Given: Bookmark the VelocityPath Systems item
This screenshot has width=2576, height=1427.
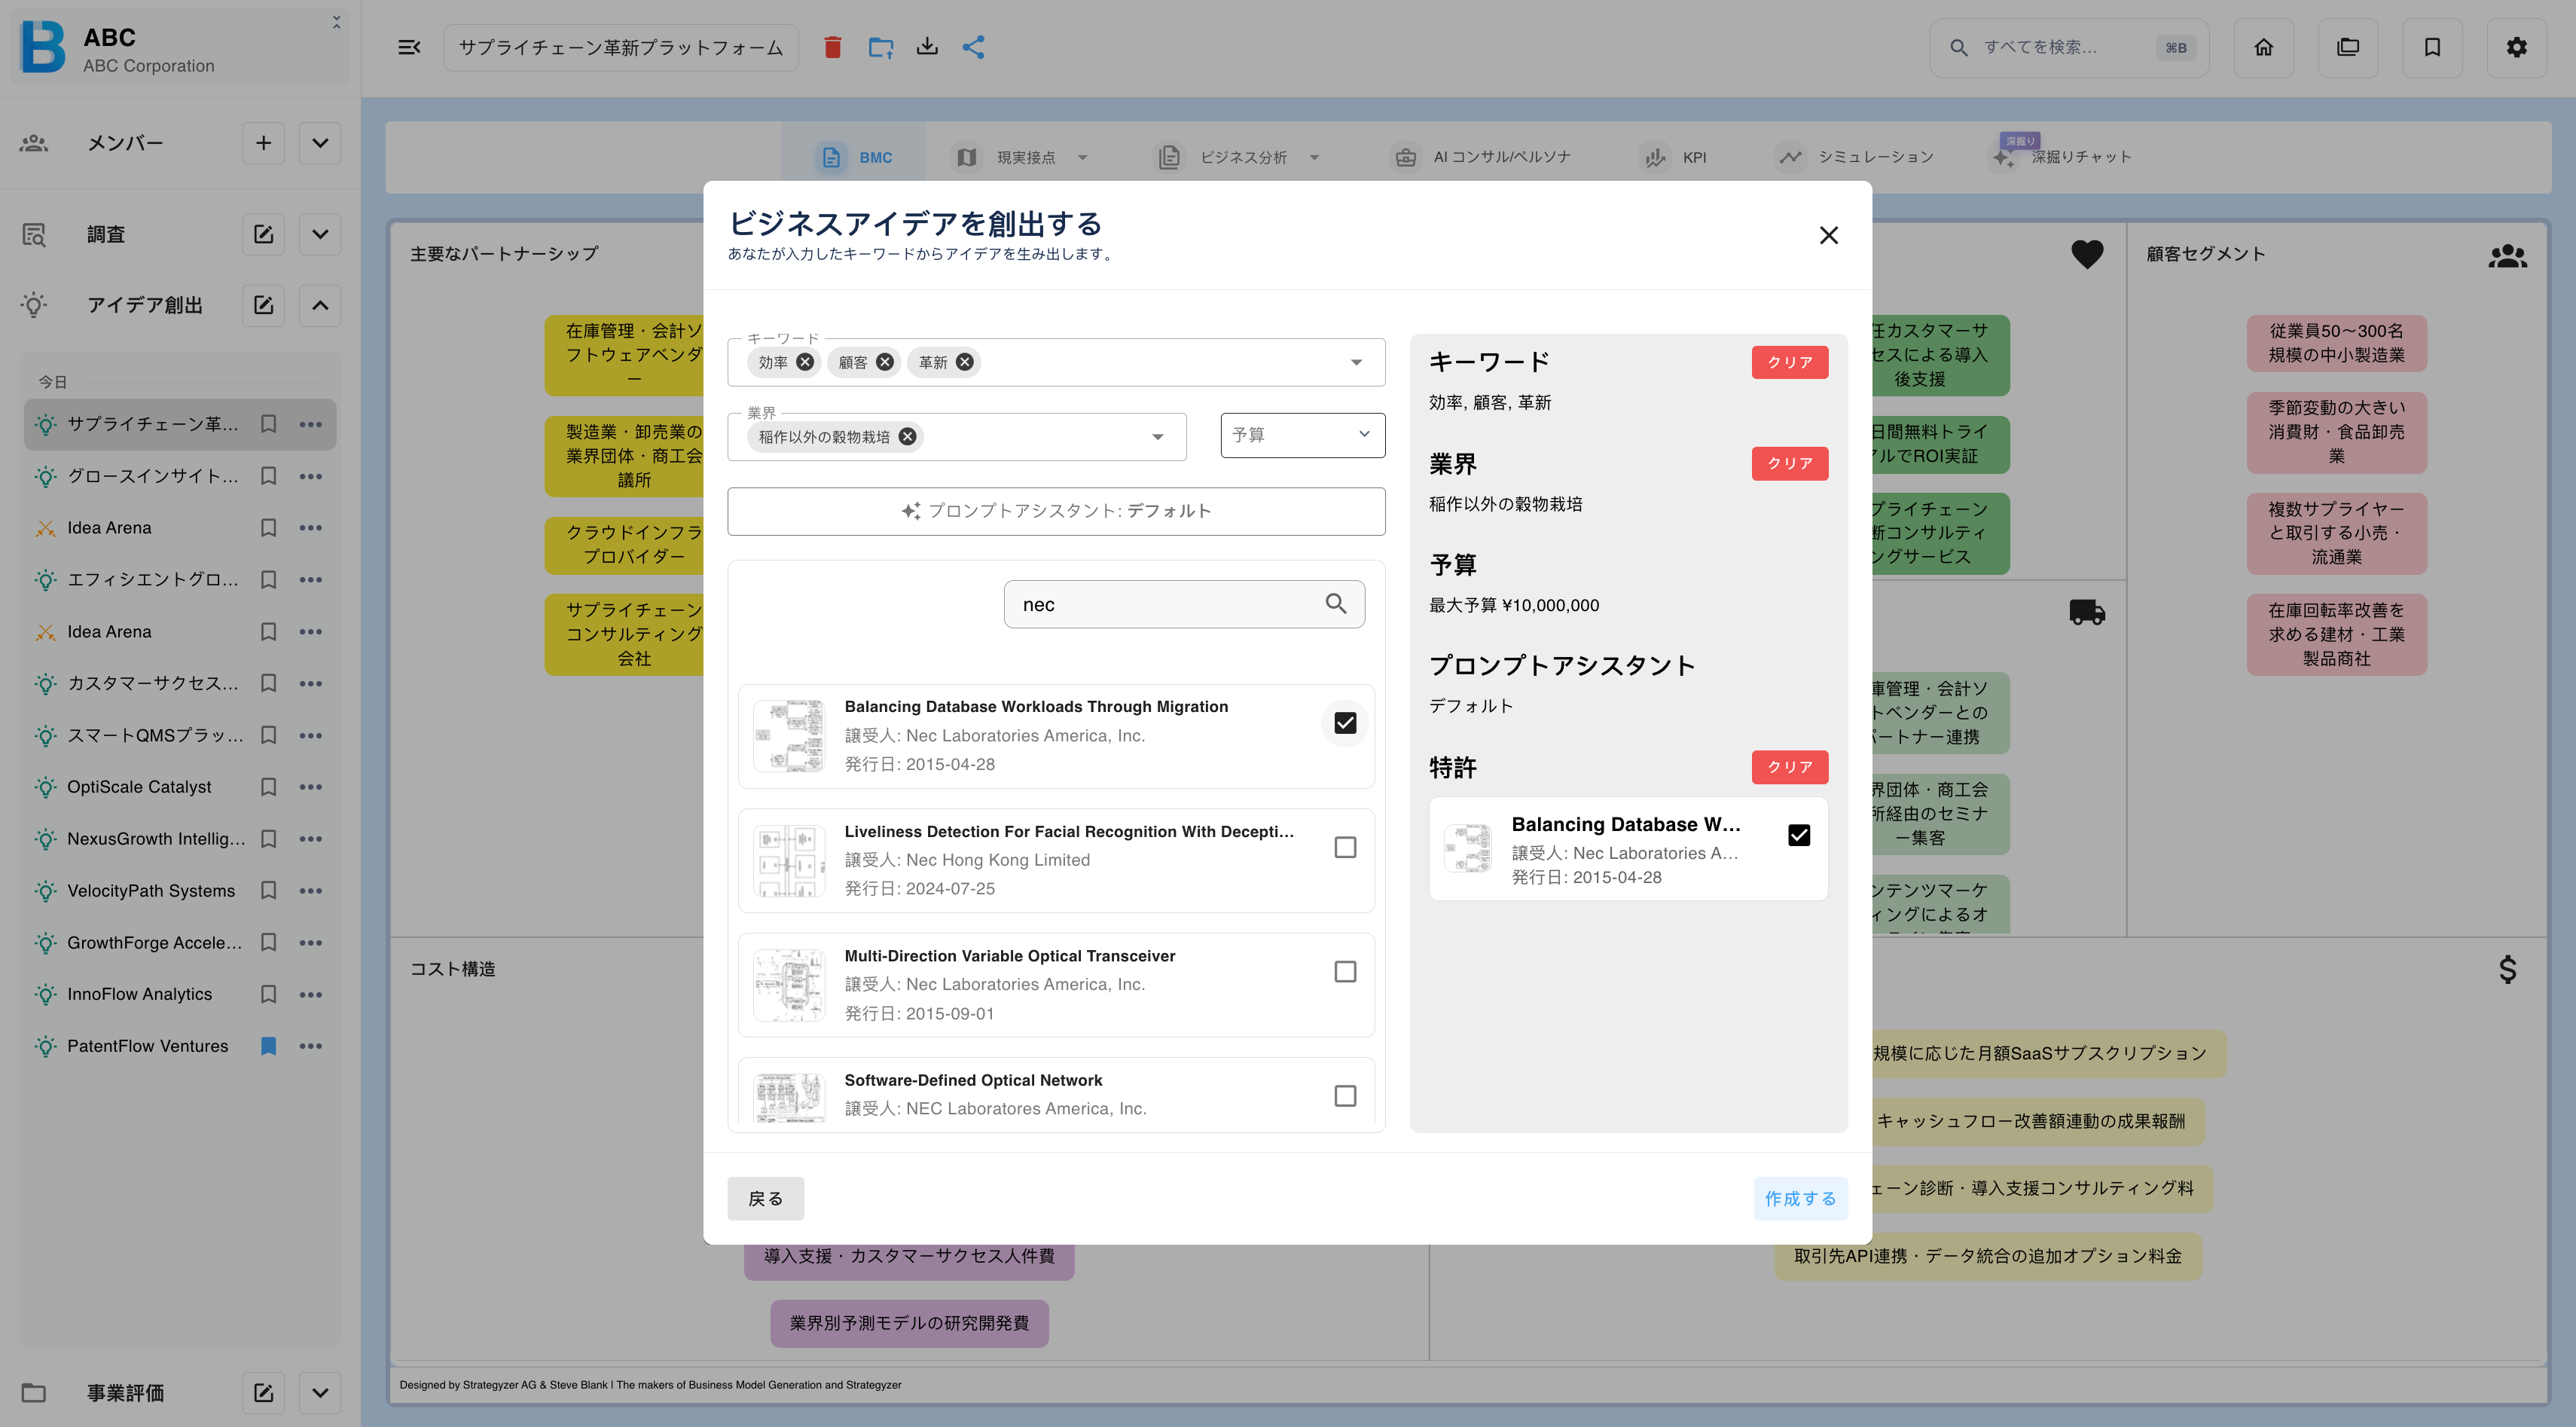Looking at the screenshot, I should (x=268, y=890).
